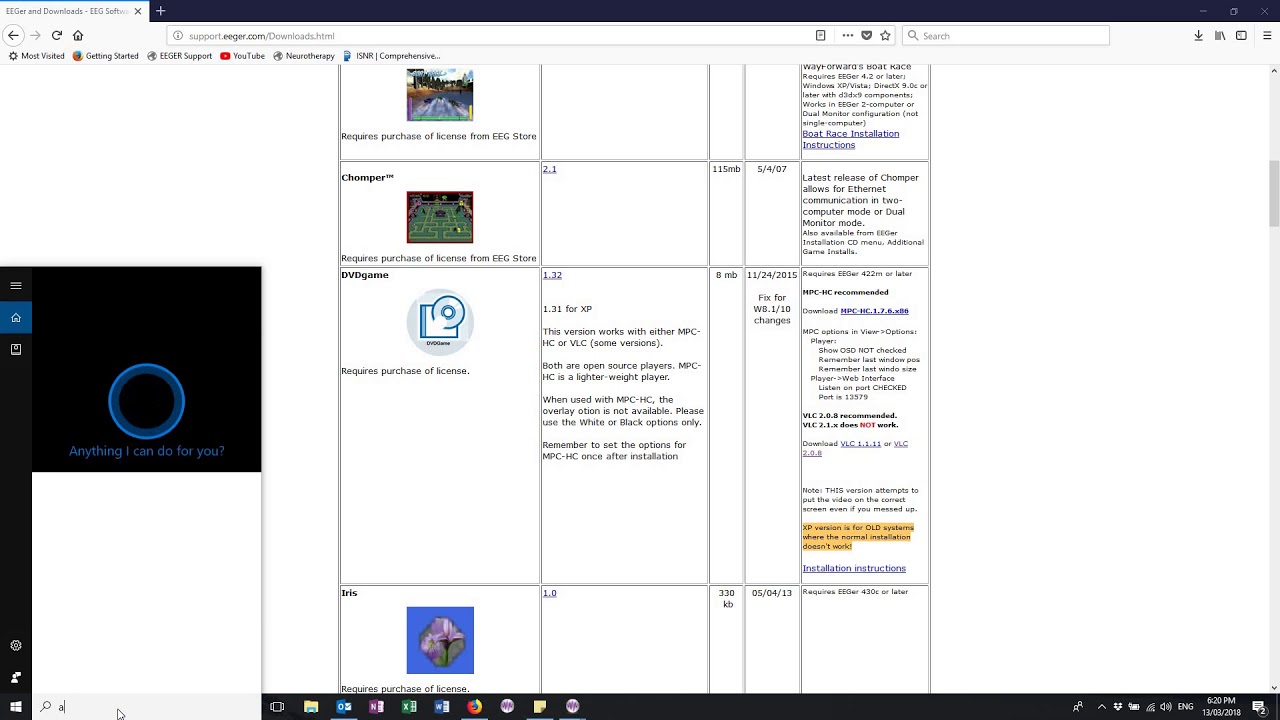Click the Chomper game thumbnail
Viewport: 1280px width, 720px height.
[x=440, y=217]
